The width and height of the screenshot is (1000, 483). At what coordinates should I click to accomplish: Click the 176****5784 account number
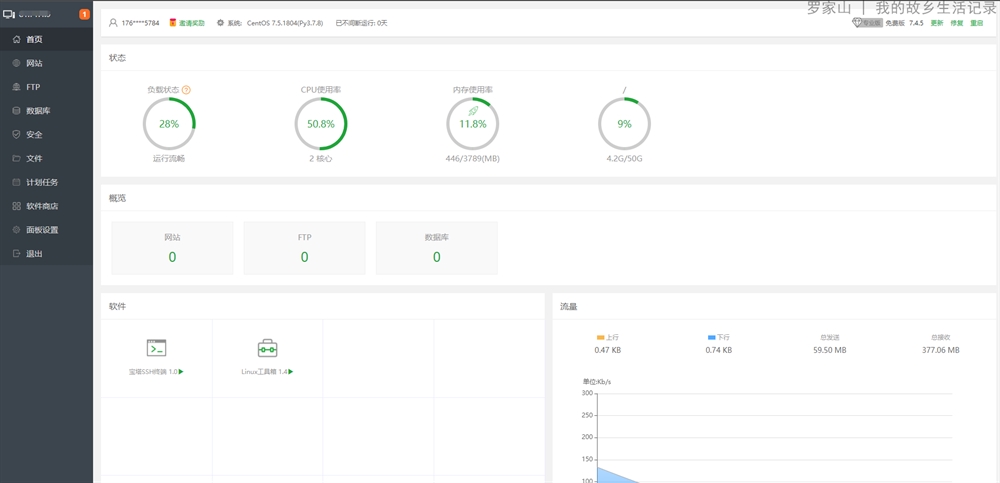point(140,23)
